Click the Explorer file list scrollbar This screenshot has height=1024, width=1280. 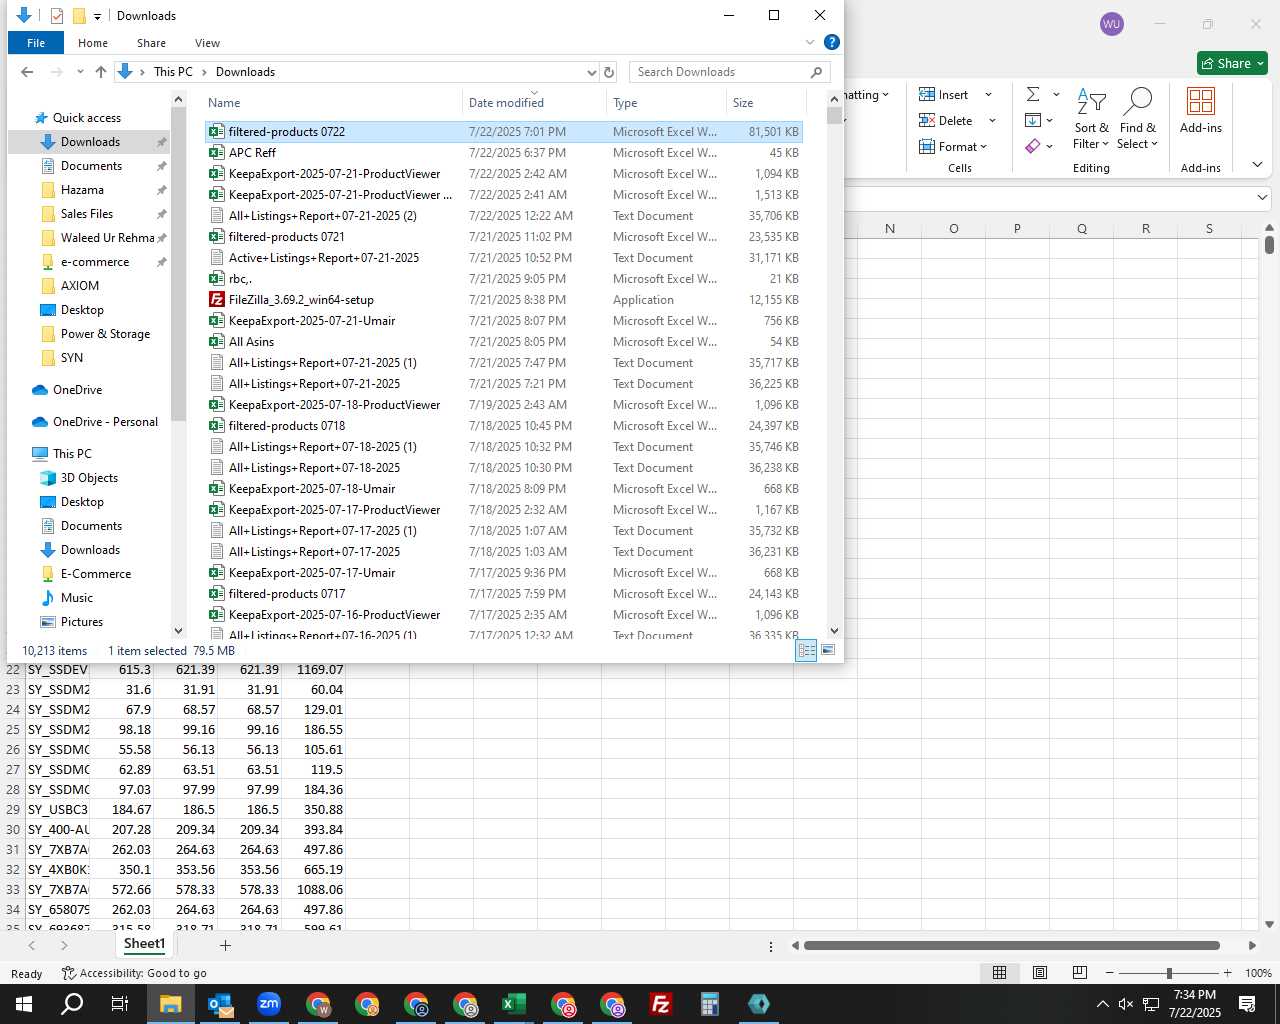point(834,116)
